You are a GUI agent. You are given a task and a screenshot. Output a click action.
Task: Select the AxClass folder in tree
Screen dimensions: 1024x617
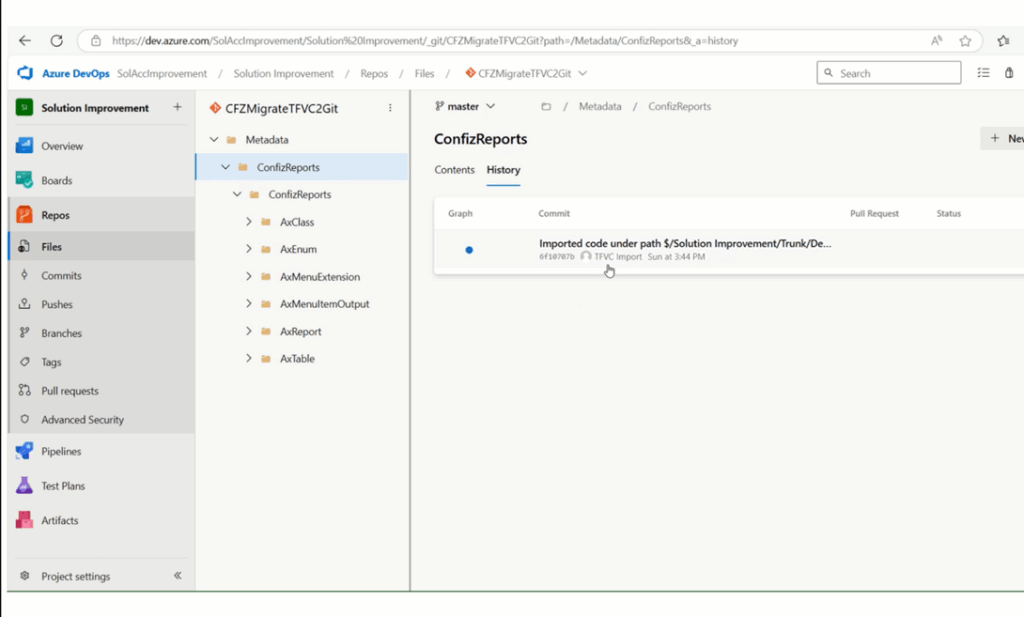(x=297, y=222)
